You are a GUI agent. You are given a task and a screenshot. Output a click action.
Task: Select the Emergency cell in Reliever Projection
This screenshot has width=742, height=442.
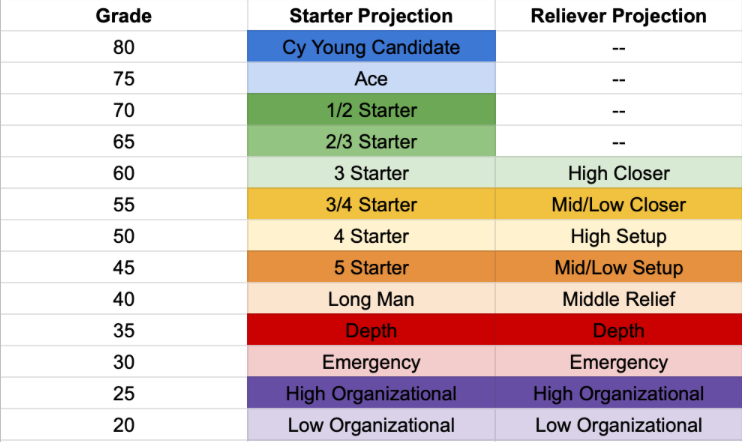(618, 362)
